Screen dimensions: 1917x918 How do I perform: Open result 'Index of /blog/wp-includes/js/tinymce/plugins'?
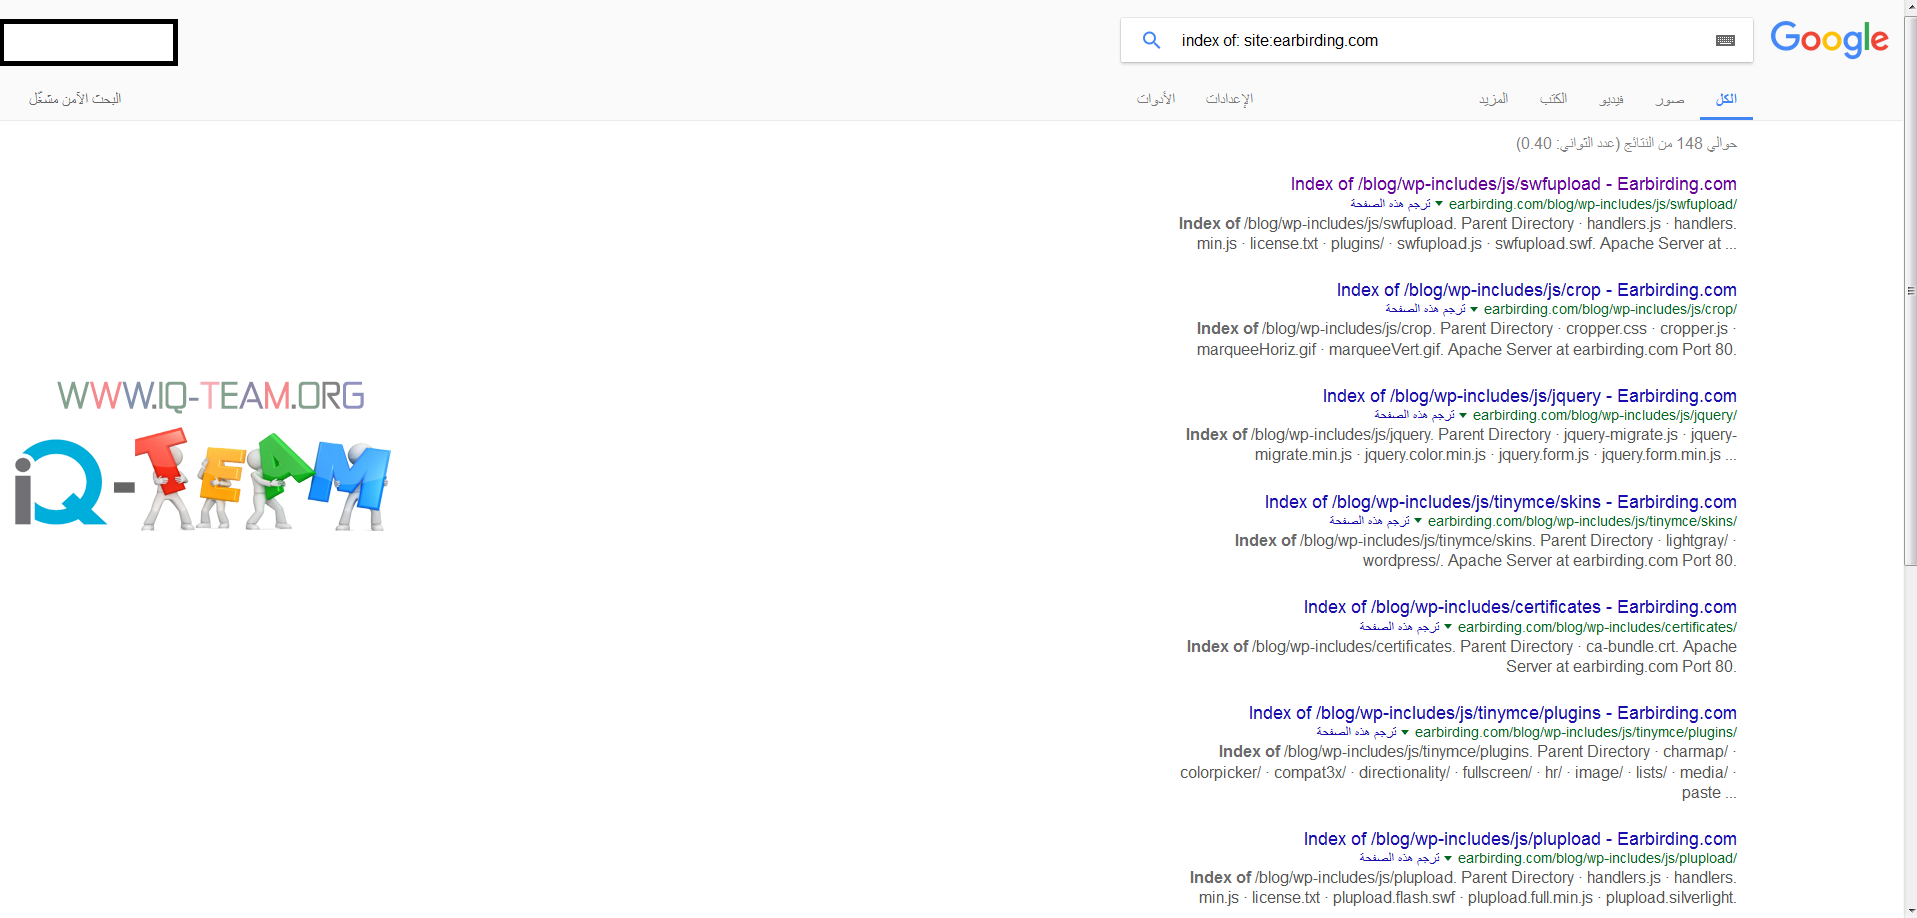[1492, 713]
